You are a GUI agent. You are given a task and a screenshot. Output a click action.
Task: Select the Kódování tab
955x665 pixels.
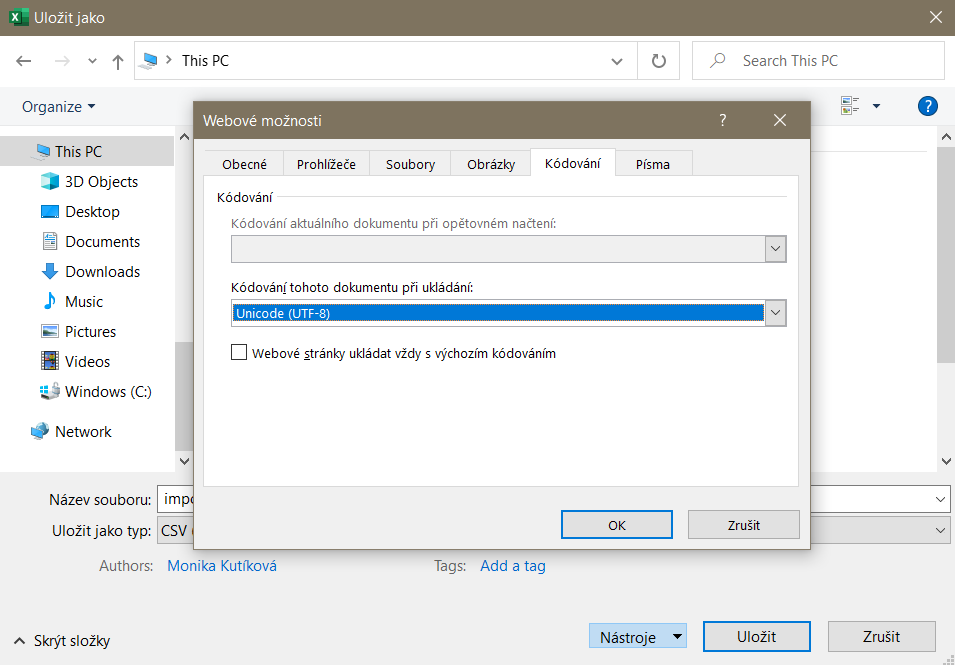point(573,163)
